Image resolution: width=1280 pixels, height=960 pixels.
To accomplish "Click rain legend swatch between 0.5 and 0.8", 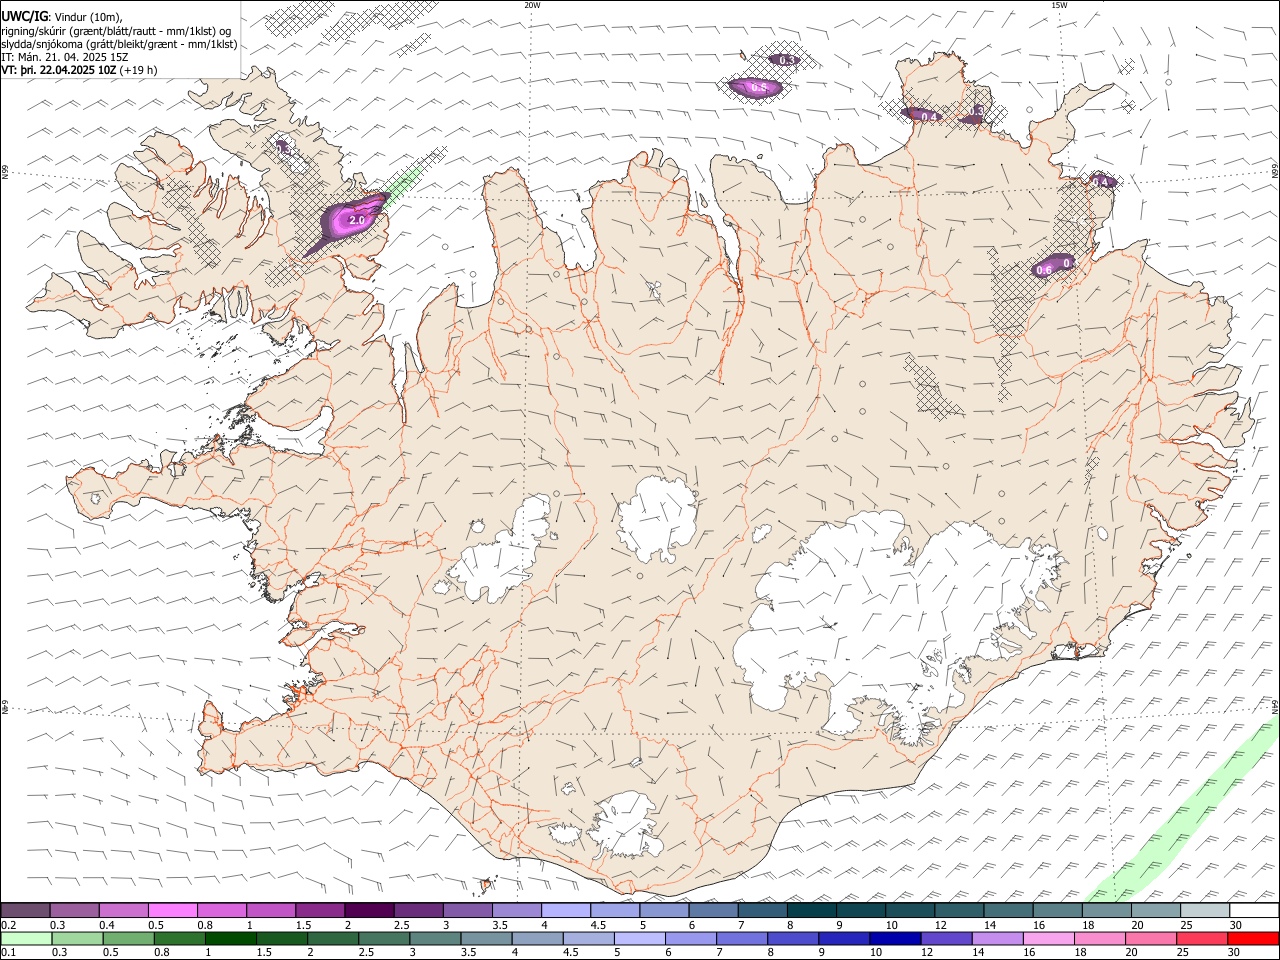I will [x=129, y=938].
